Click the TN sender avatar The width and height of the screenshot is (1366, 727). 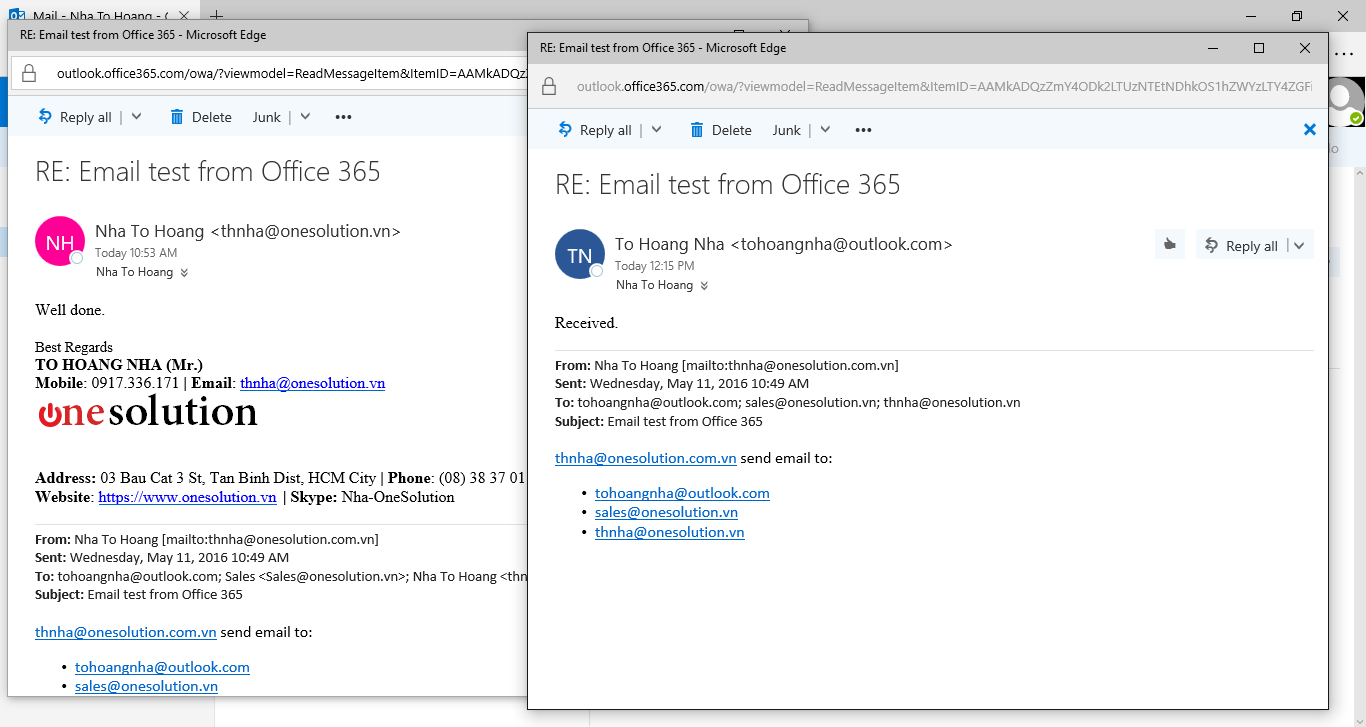579,255
